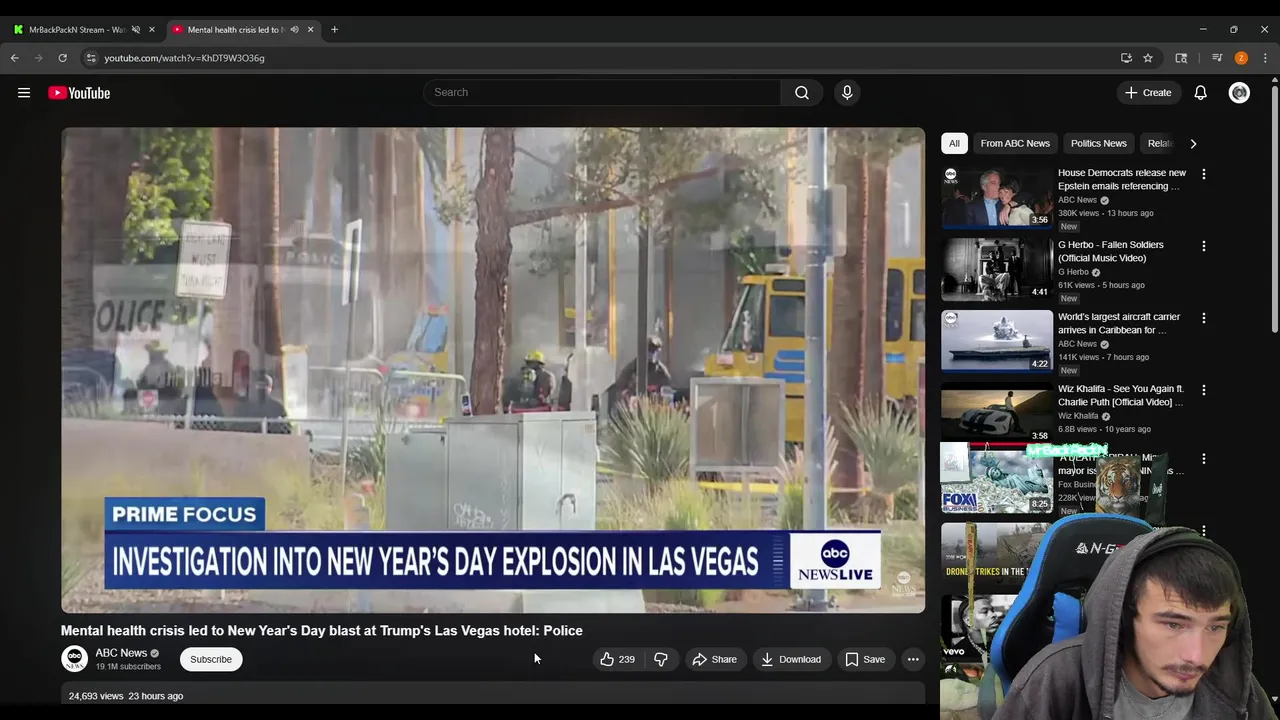Open House Democrats release new Epstein title

click(1122, 179)
